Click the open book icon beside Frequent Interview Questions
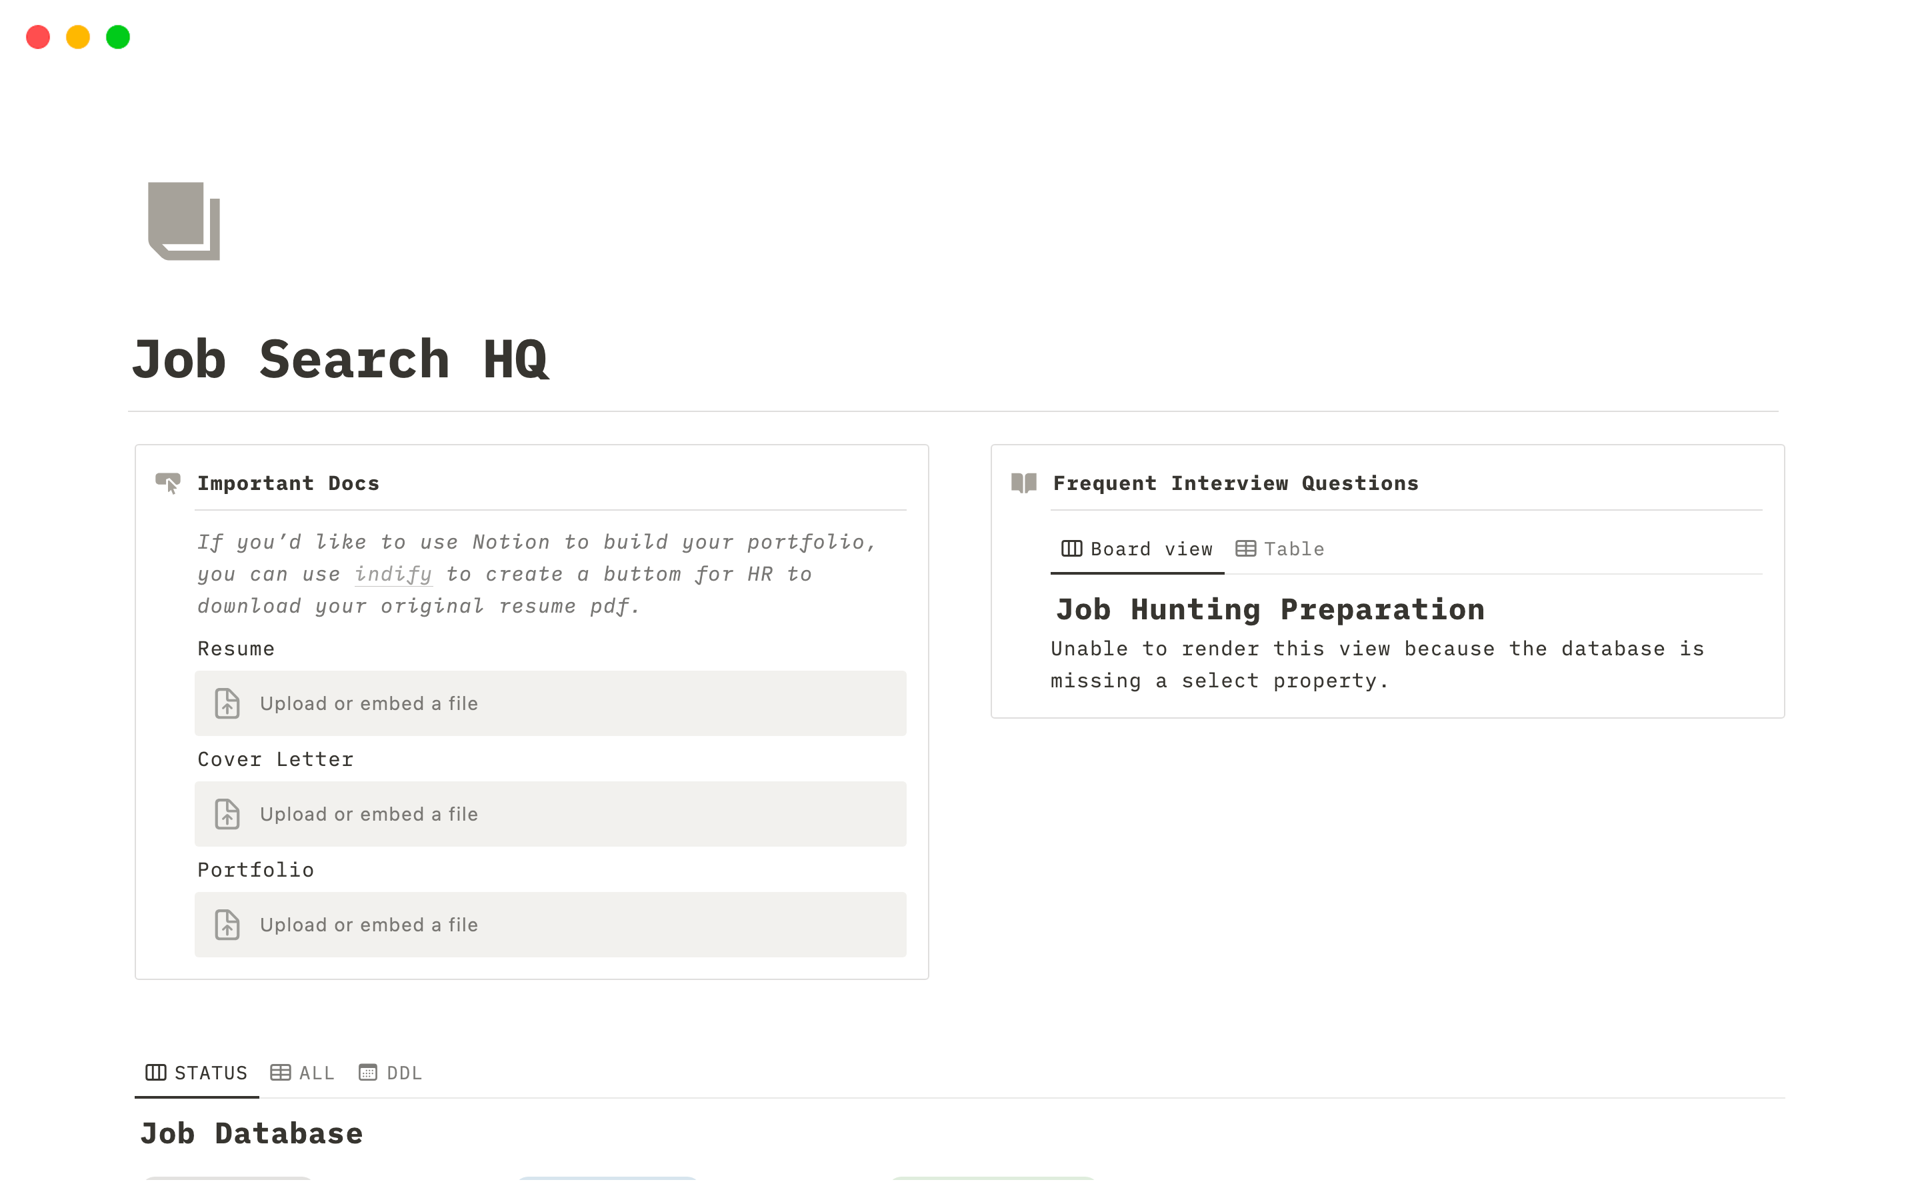The height and width of the screenshot is (1200, 1920). [1023, 483]
